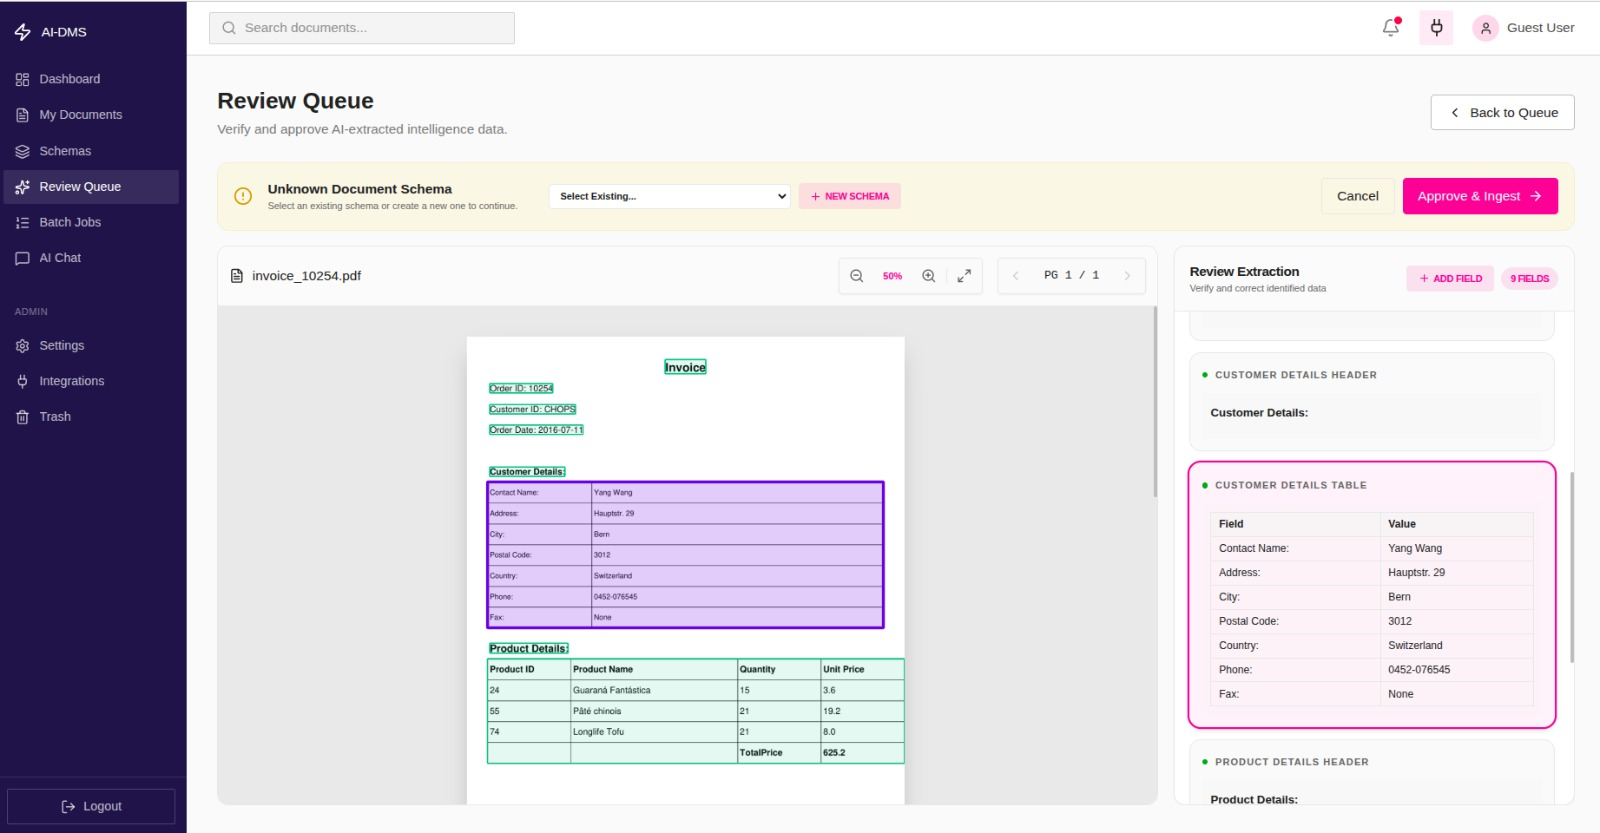Click the Cancel button
Image resolution: width=1600 pixels, height=833 pixels.
(1357, 196)
